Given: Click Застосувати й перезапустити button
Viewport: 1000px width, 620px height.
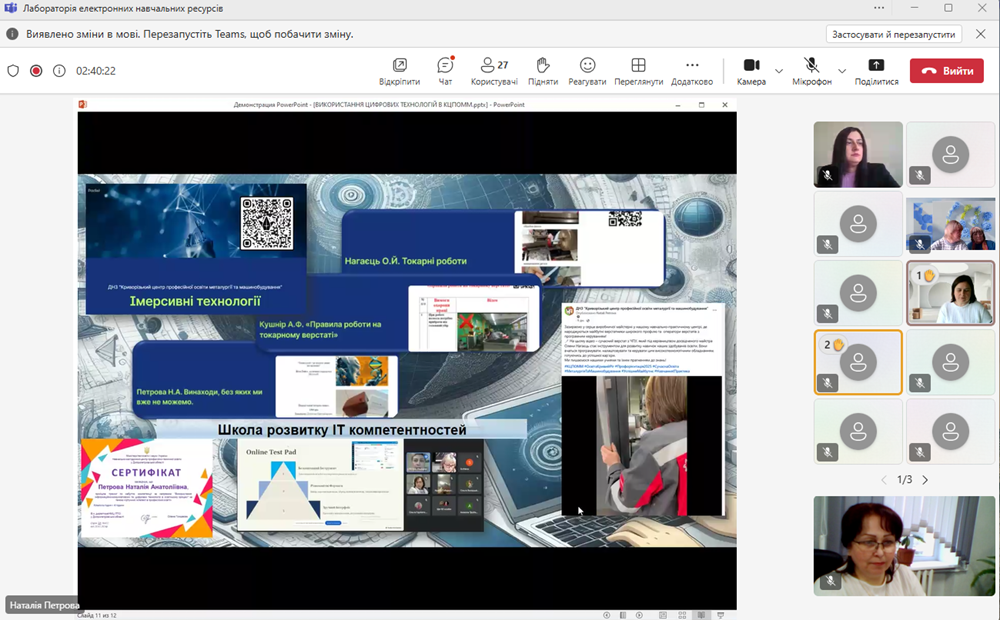Looking at the screenshot, I should pyautogui.click(x=894, y=34).
